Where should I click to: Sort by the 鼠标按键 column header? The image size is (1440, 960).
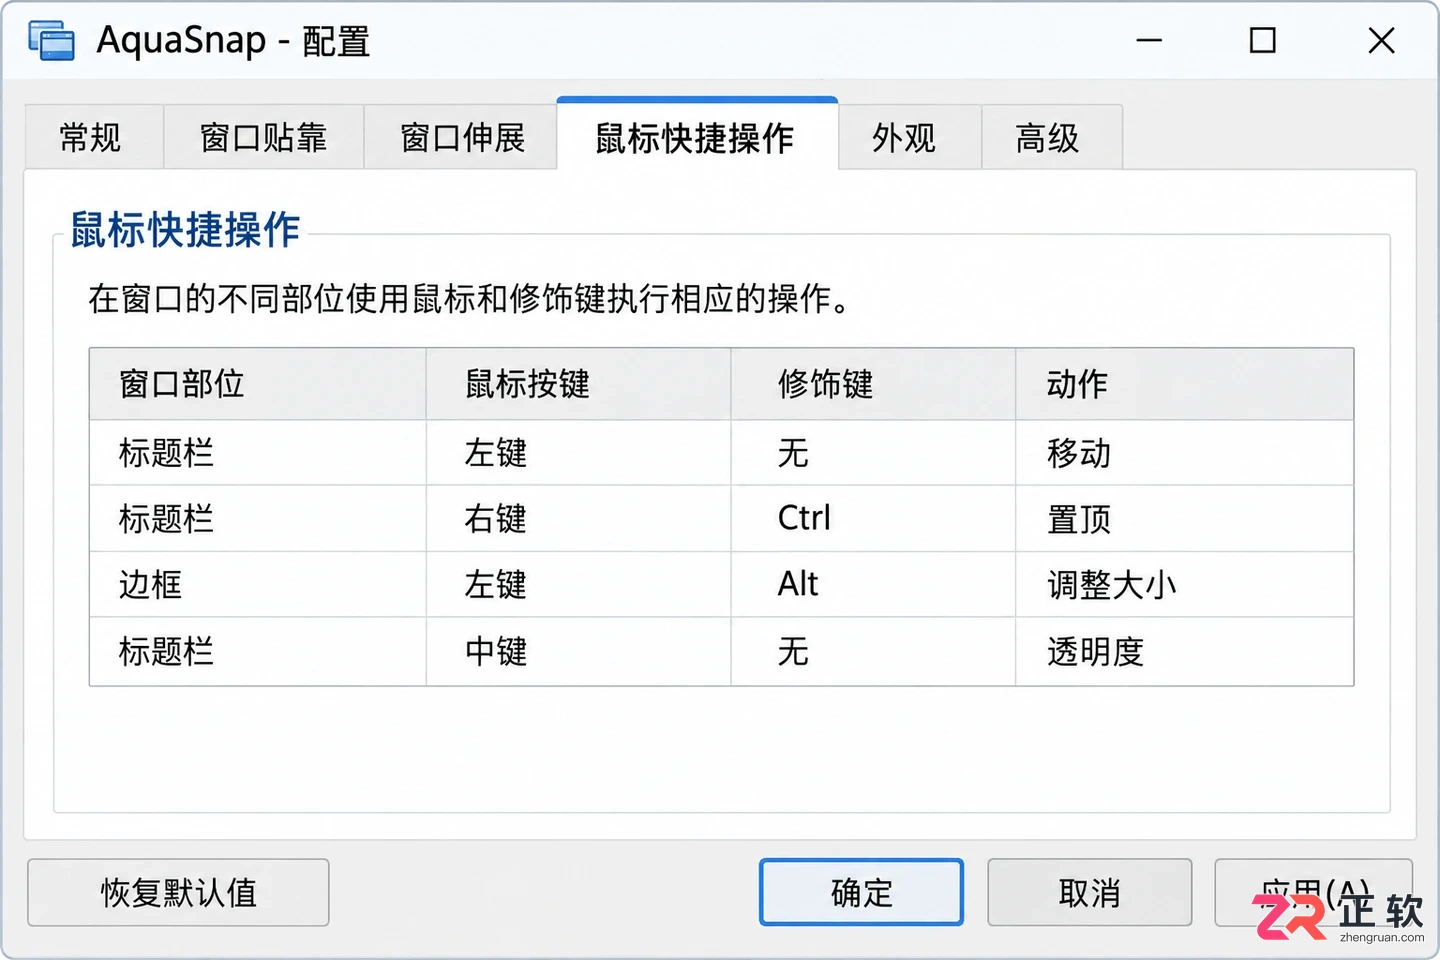pyautogui.click(x=579, y=384)
